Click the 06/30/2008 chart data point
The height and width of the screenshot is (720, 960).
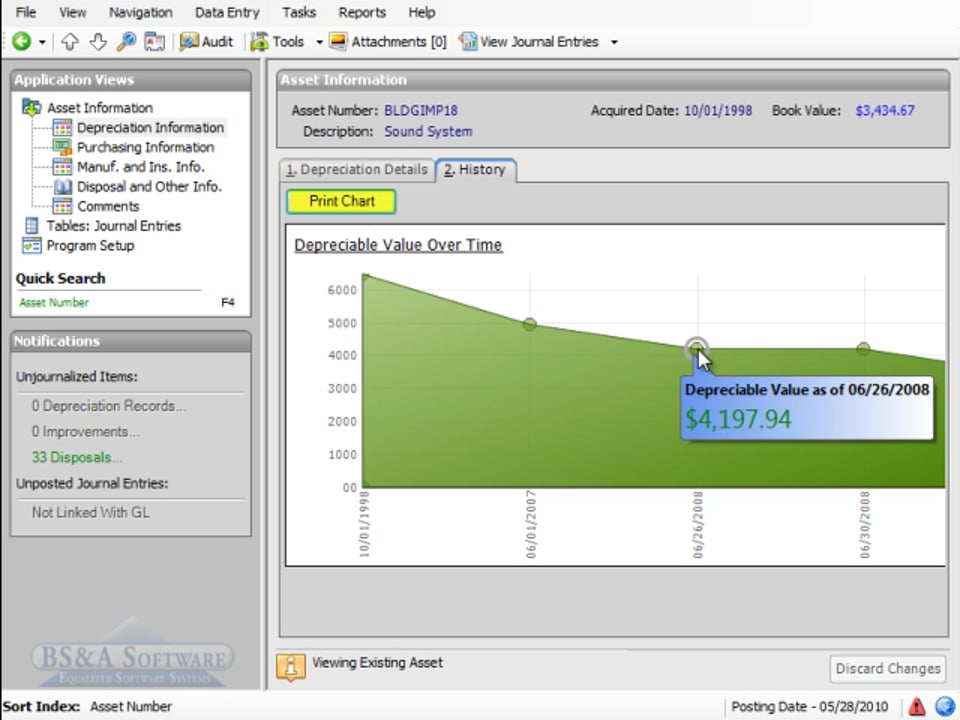(863, 348)
